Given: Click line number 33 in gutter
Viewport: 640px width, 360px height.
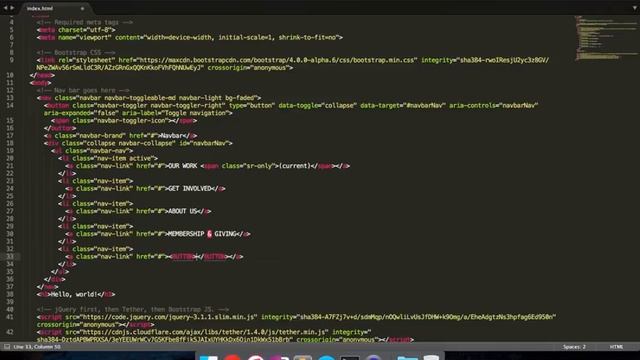Looking at the screenshot, I should pyautogui.click(x=10, y=257).
